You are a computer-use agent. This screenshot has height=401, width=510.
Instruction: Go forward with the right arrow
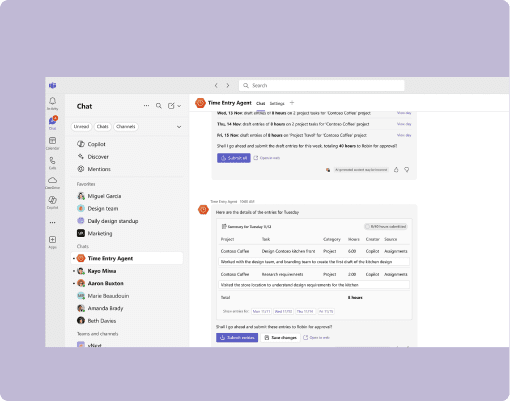[x=228, y=86]
